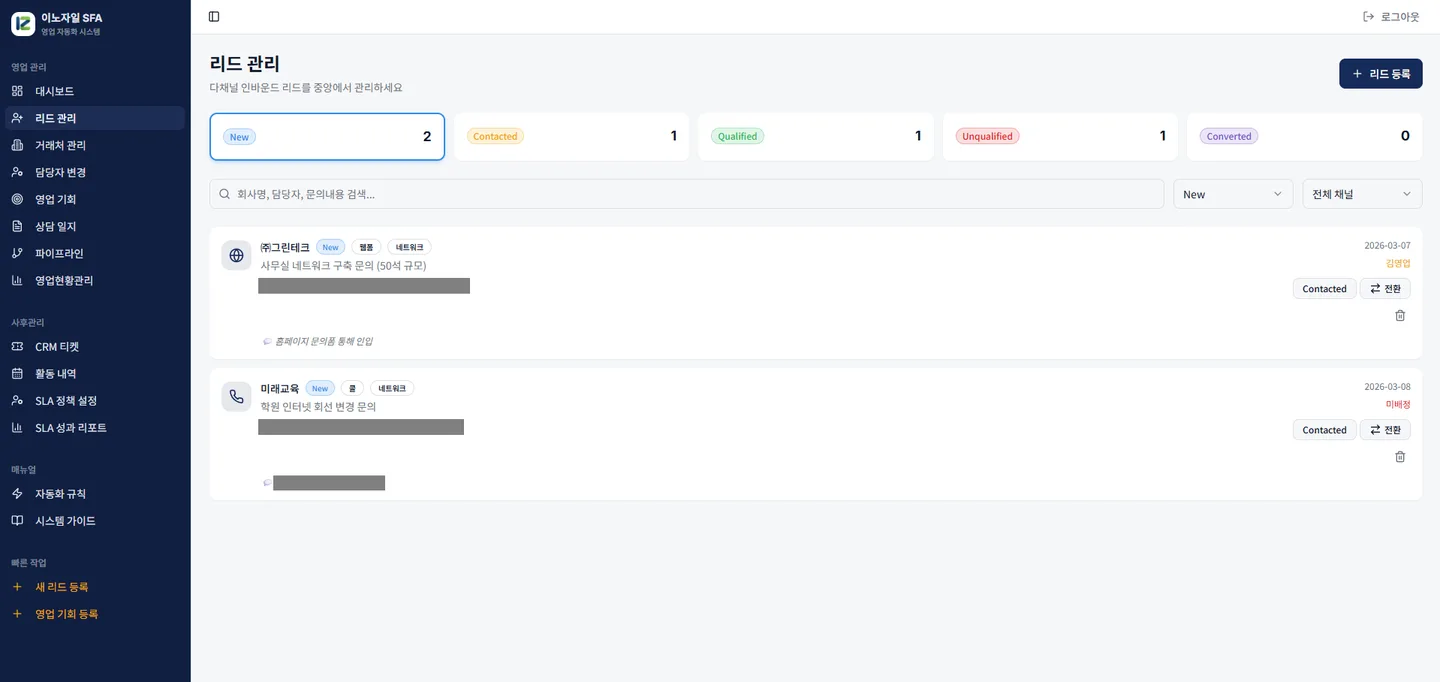Click the 상담 일지 calendar icon
The height and width of the screenshot is (682, 1440).
tap(17, 226)
